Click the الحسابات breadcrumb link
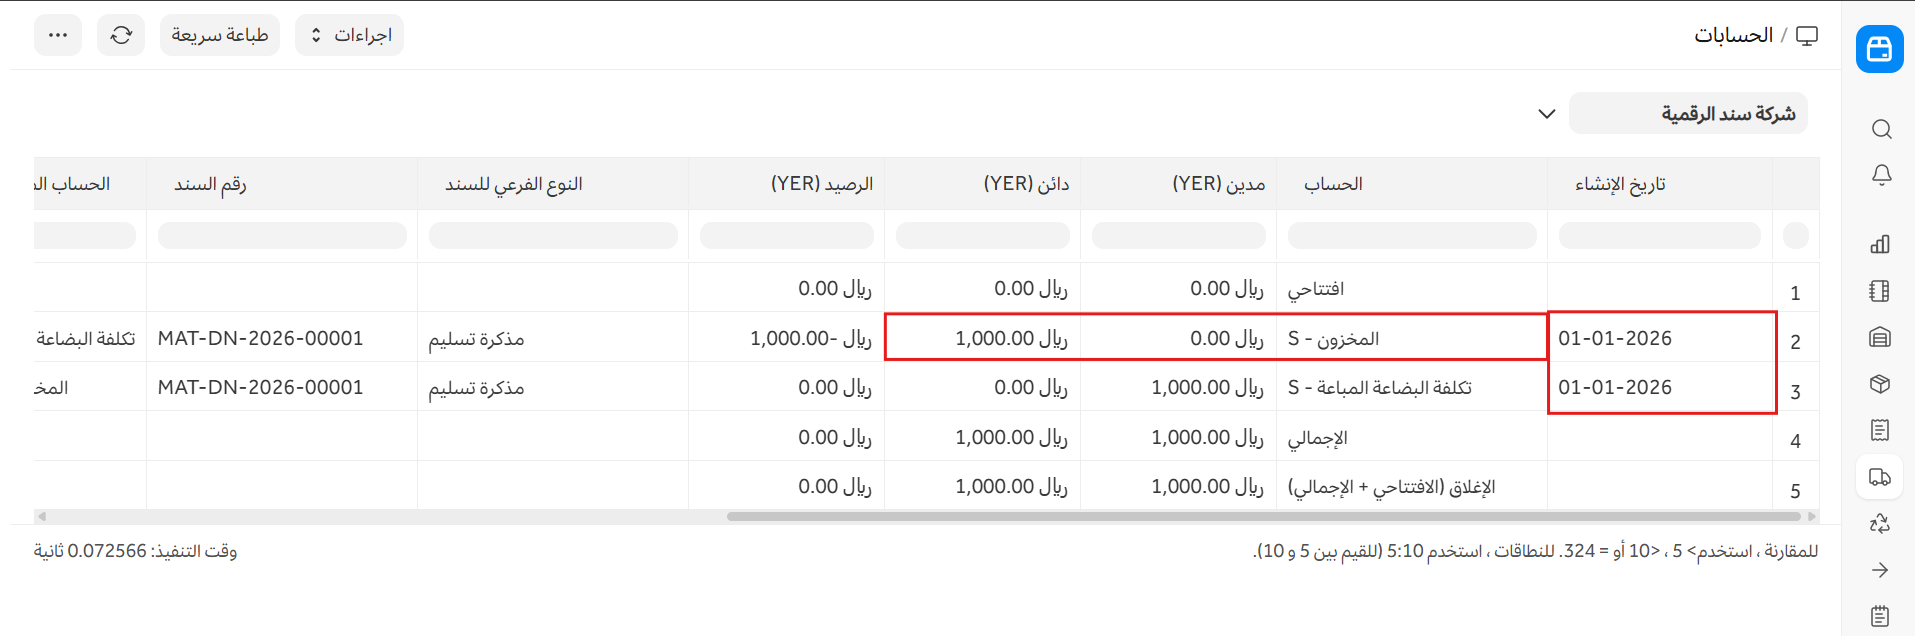Image resolution: width=1915 pixels, height=636 pixels. point(1733,35)
